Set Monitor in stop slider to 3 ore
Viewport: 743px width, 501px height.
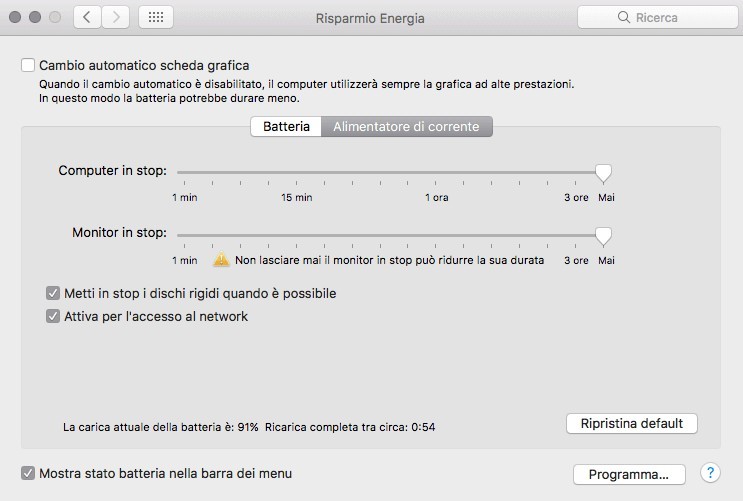pyautogui.click(x=576, y=236)
